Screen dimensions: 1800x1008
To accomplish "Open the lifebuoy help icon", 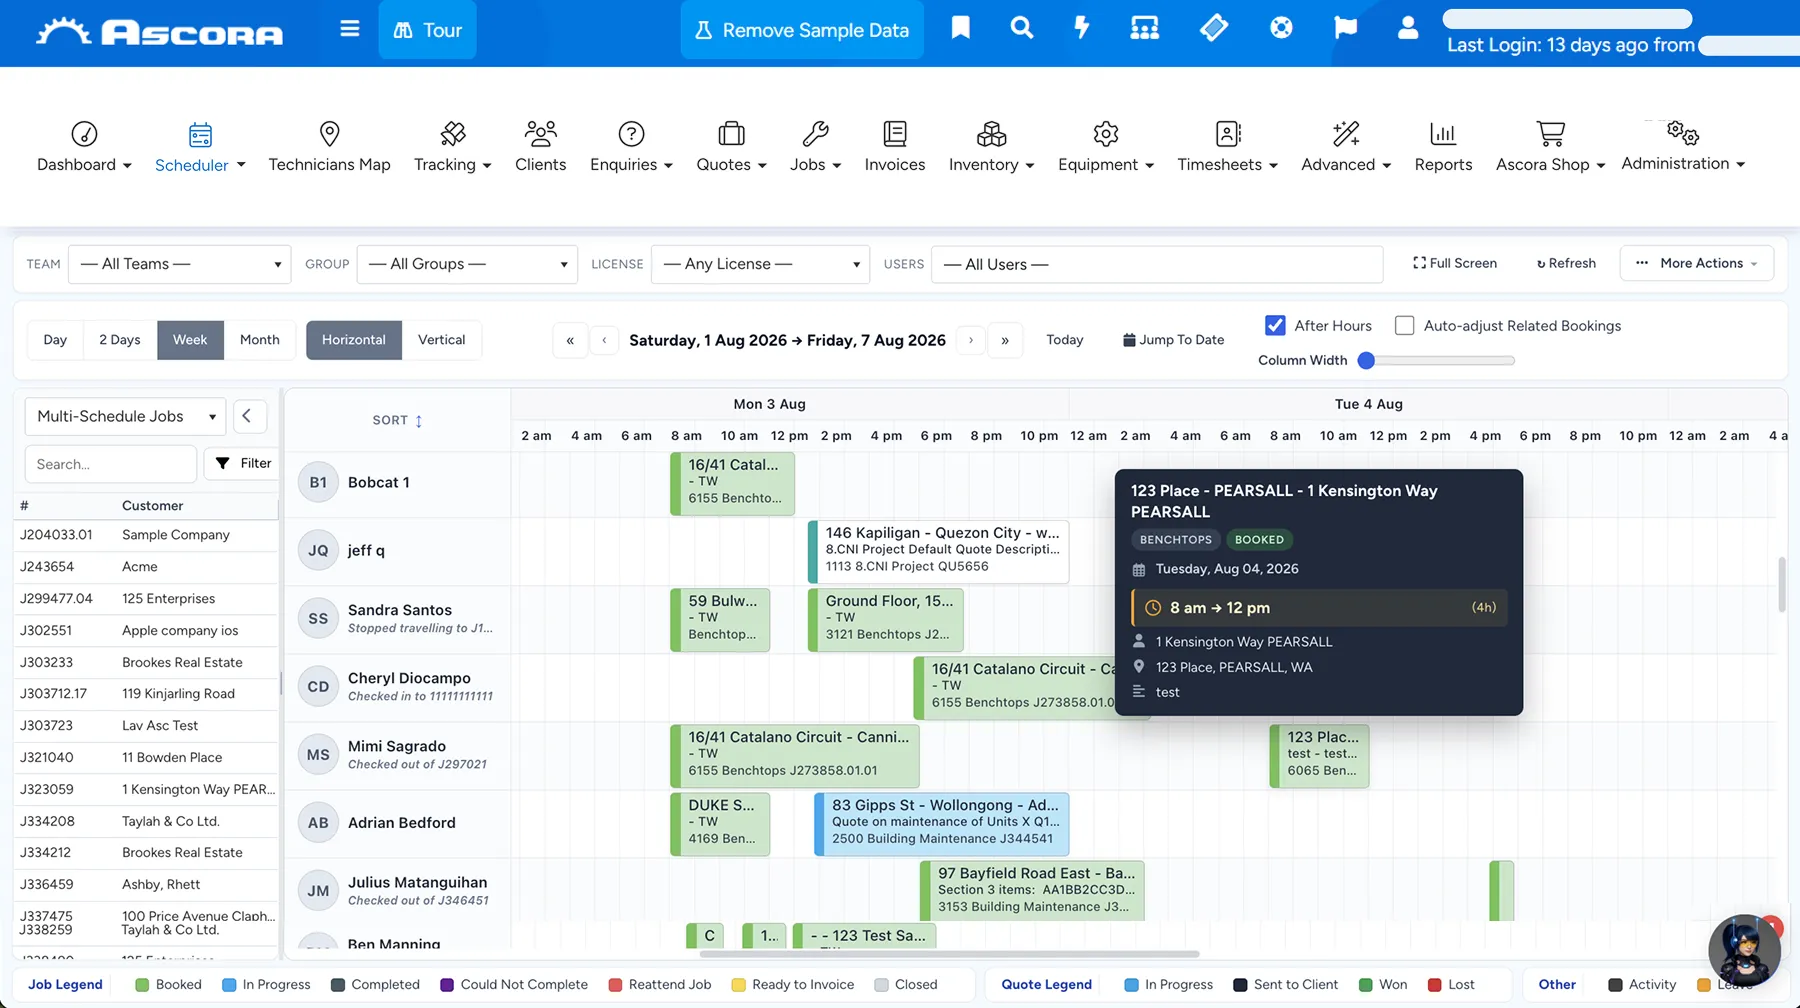I will tap(1281, 28).
